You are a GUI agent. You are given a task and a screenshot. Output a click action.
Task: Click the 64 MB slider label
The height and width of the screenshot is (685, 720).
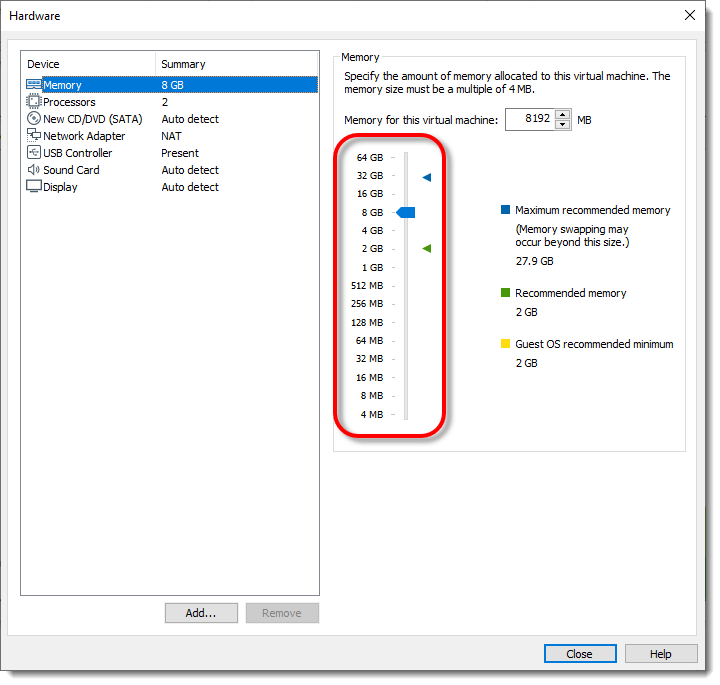[369, 341]
